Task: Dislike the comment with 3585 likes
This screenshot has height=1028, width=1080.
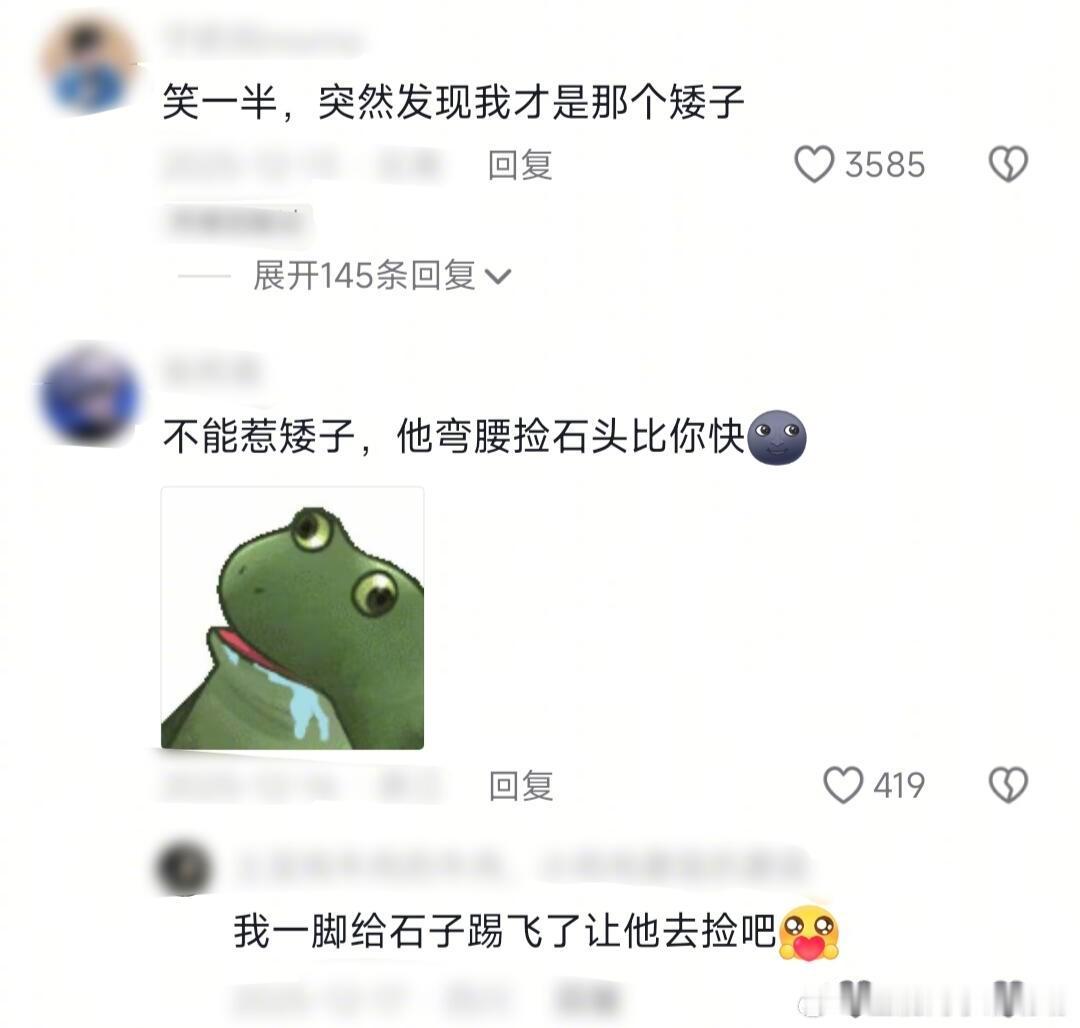Action: [x=1008, y=165]
